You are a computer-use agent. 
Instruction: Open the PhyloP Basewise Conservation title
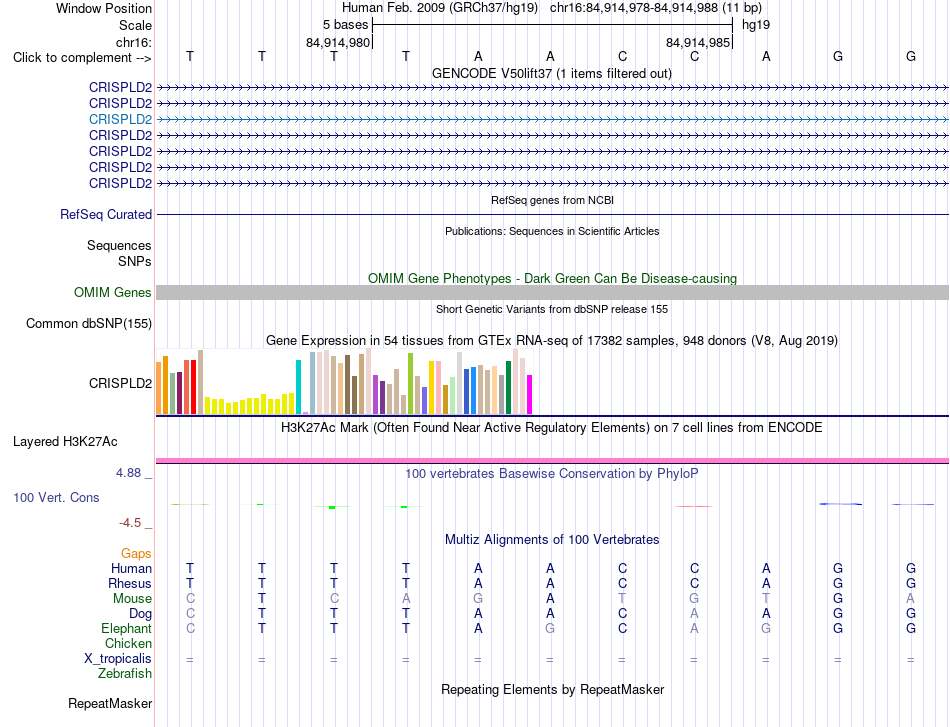coord(551,474)
